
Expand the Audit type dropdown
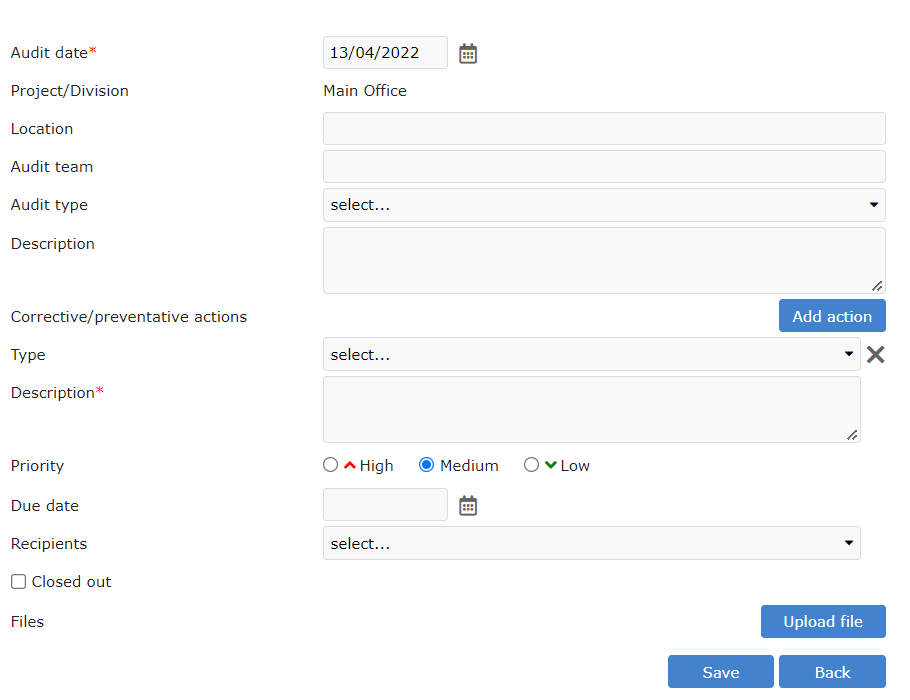[604, 205]
